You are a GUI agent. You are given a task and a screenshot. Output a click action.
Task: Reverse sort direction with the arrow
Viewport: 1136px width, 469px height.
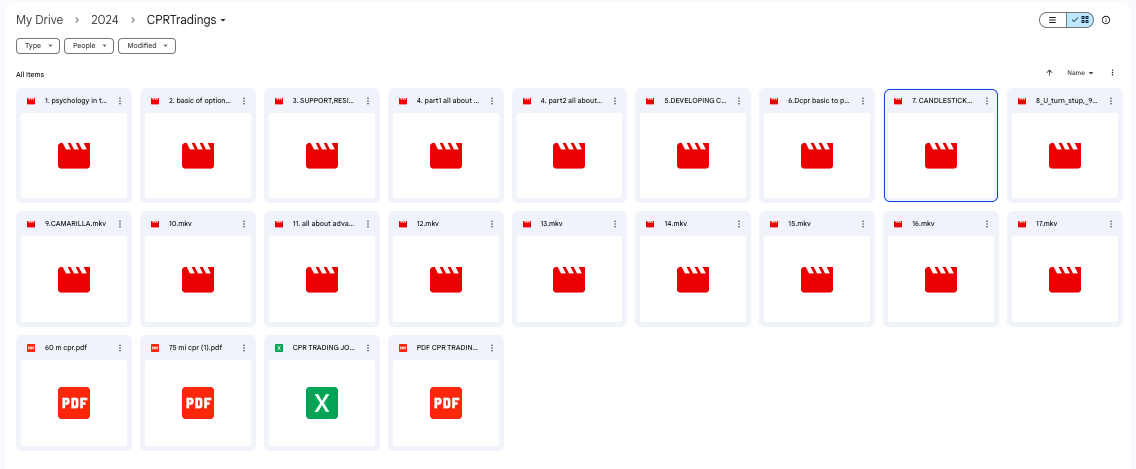pyautogui.click(x=1049, y=73)
